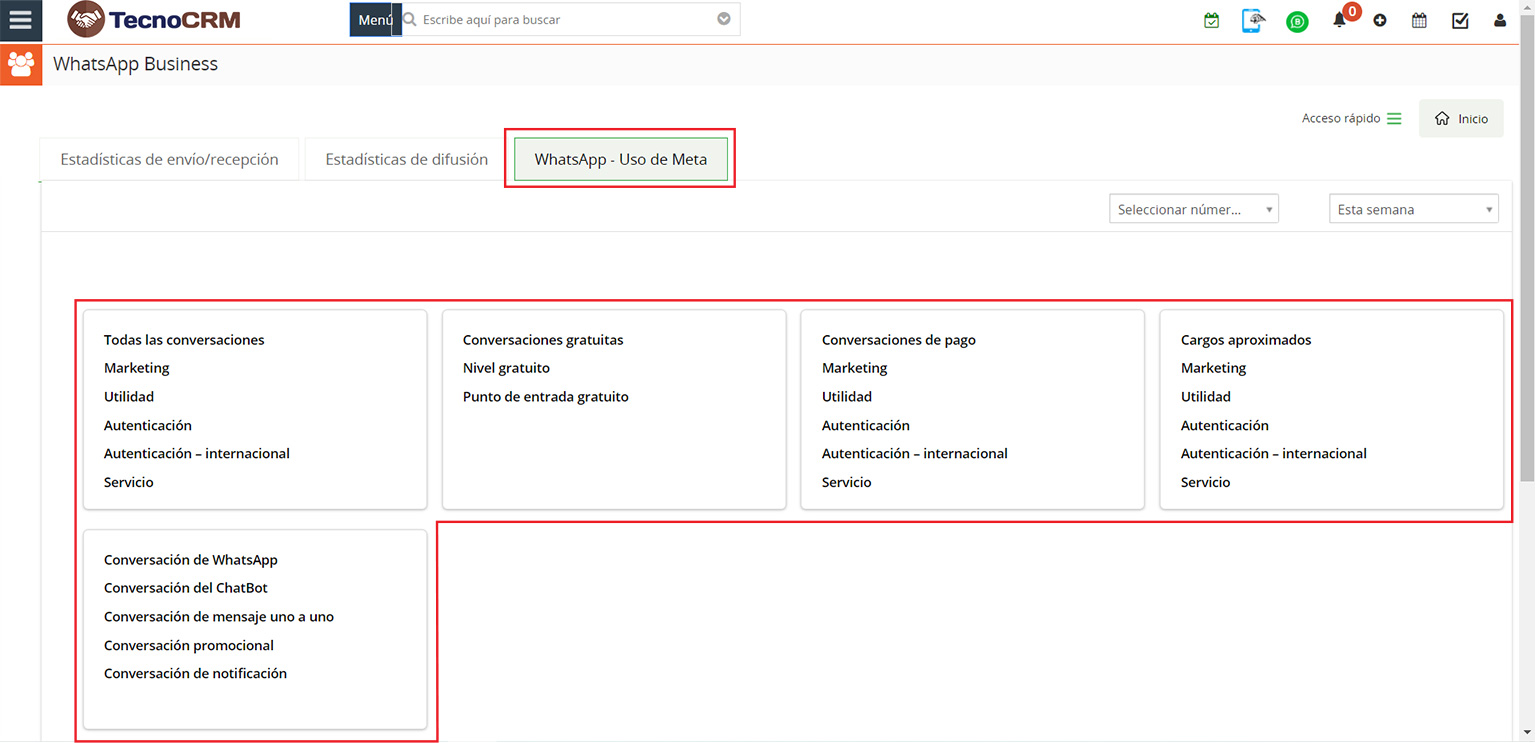Open the Acceso rápido menu
The height and width of the screenshot is (743, 1535).
click(x=1351, y=118)
